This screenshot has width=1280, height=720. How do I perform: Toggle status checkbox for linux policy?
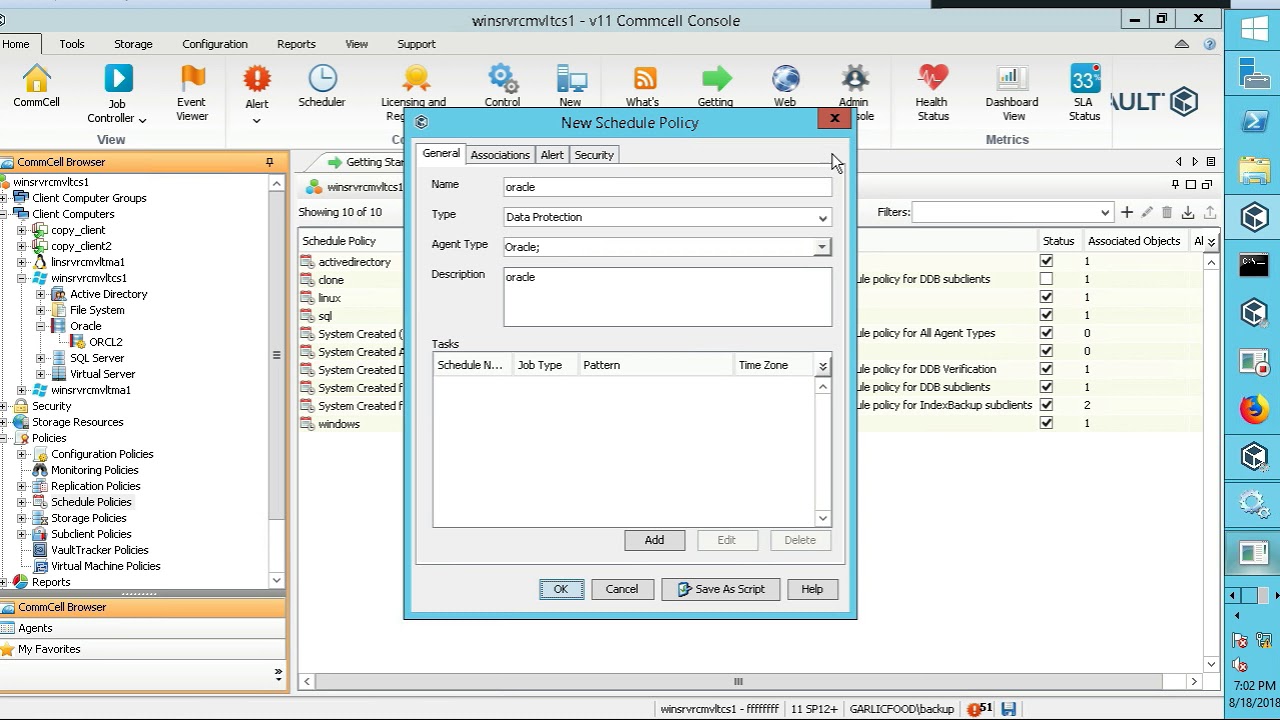pos(1046,297)
